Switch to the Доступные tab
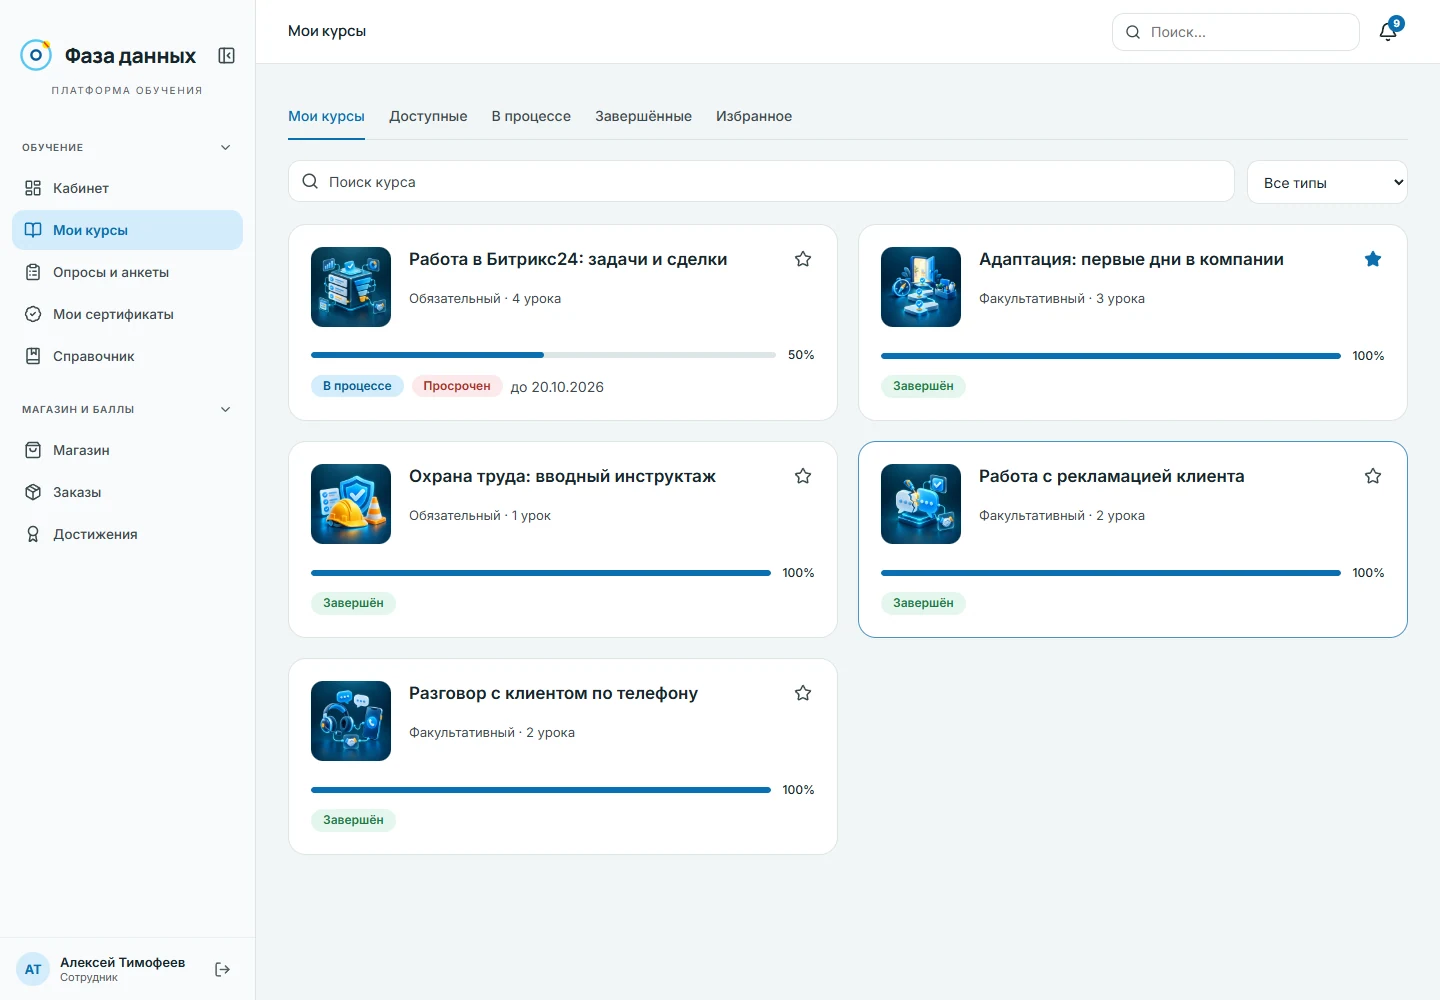This screenshot has width=1440, height=1000. (428, 116)
